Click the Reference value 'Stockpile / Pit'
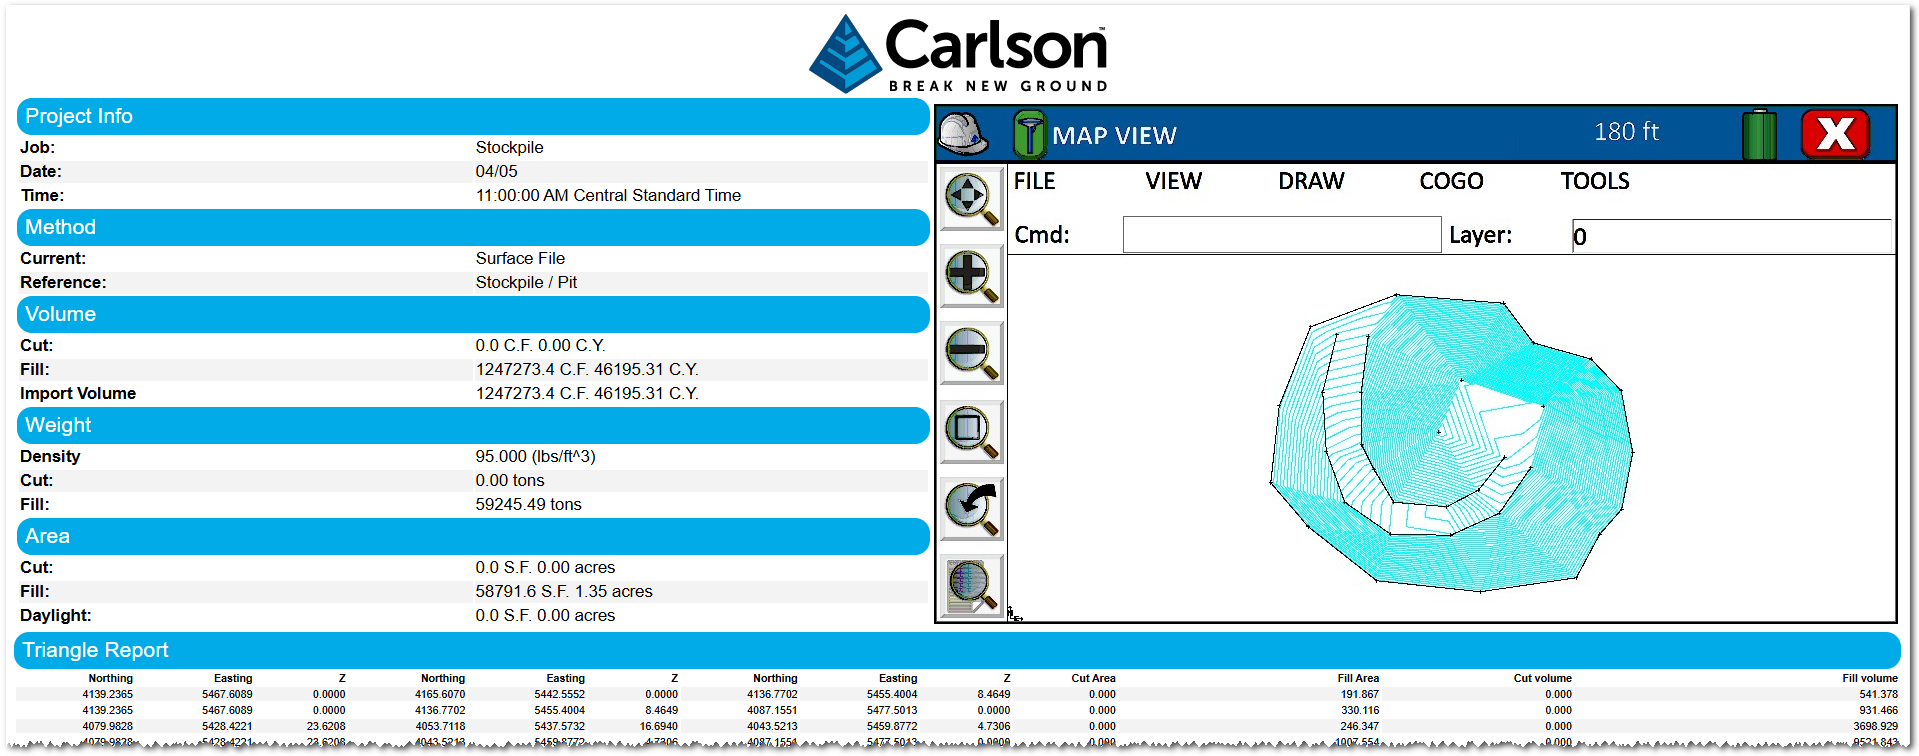 (526, 282)
